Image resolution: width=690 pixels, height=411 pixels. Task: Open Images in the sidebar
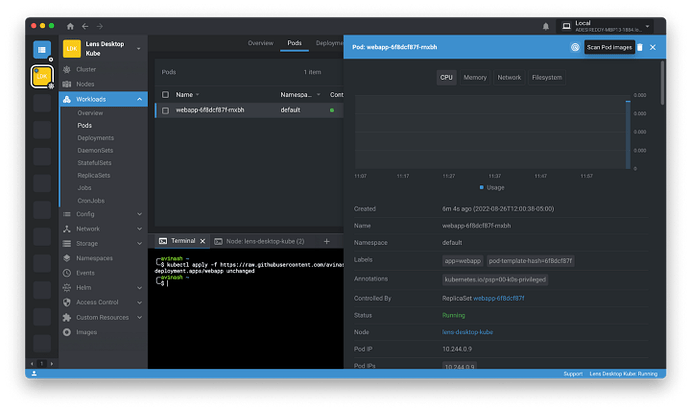click(x=87, y=331)
